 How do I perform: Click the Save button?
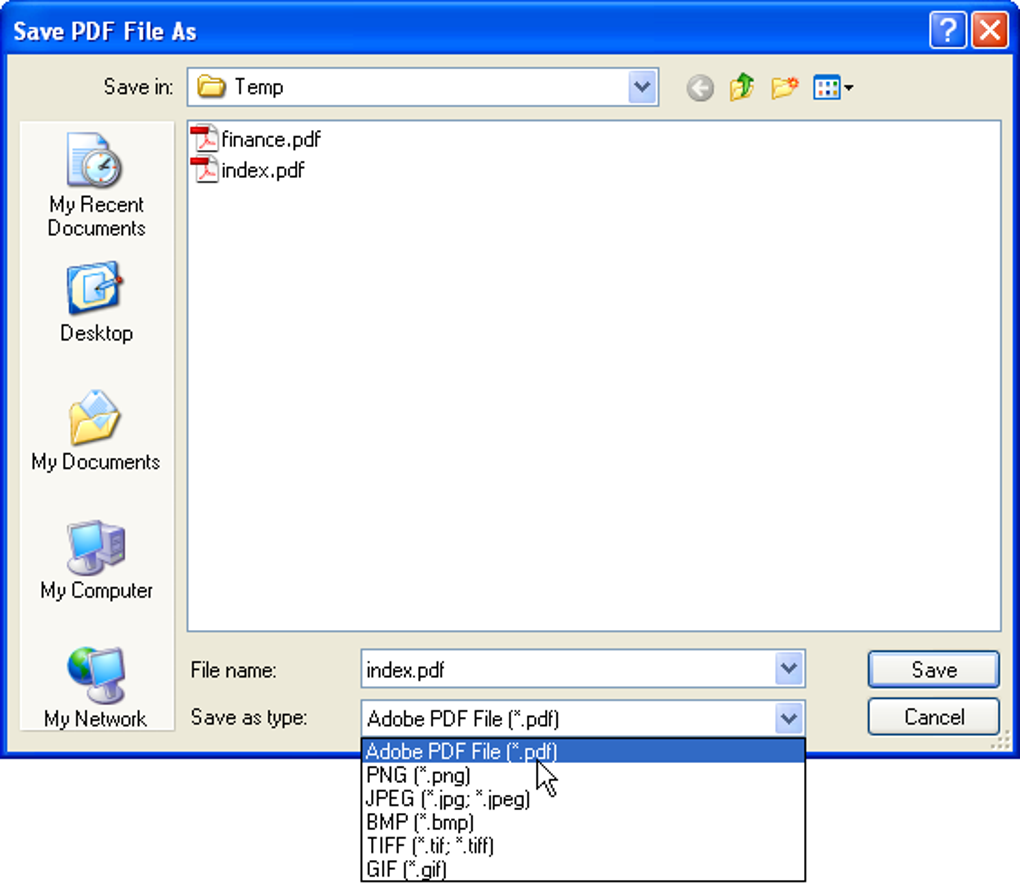pyautogui.click(x=933, y=669)
